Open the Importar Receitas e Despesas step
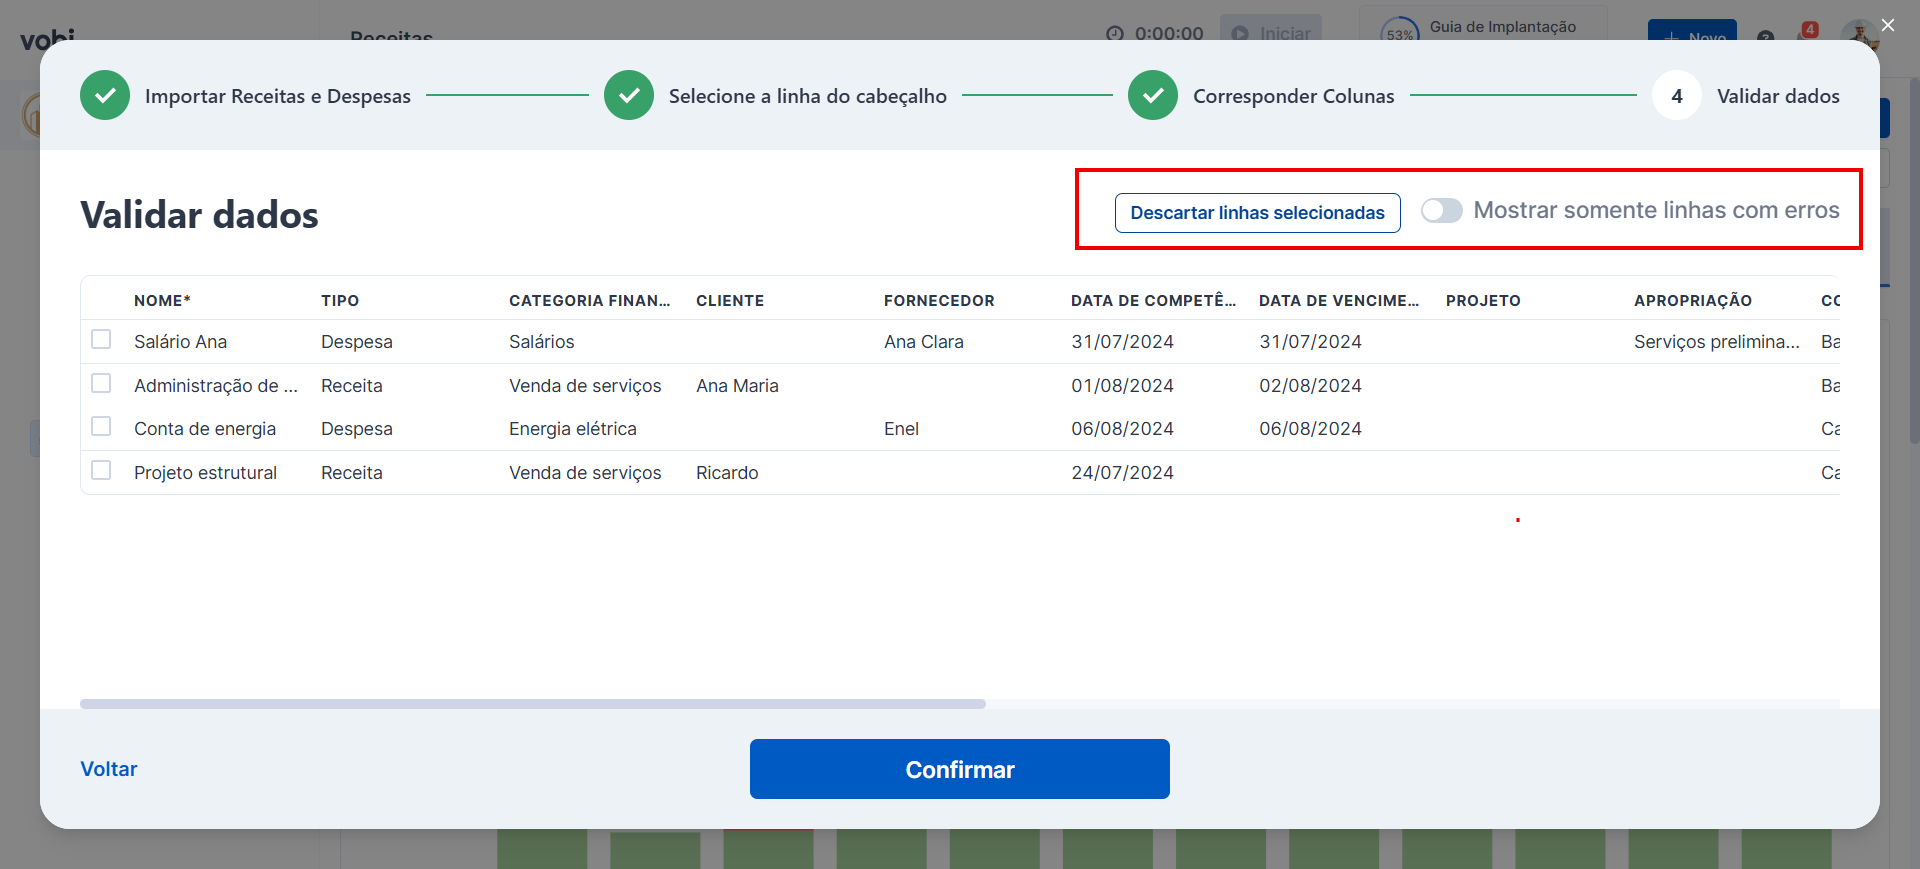 278,96
